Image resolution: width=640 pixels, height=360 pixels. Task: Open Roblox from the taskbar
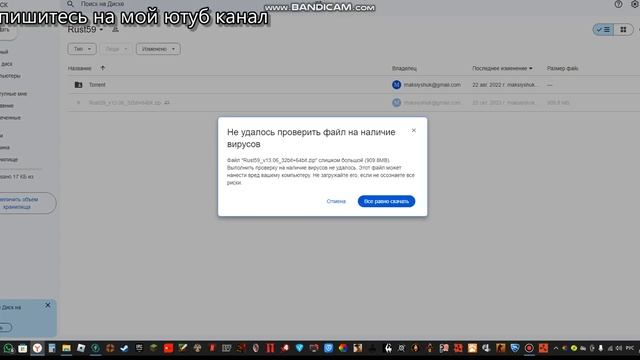[x=81, y=348]
